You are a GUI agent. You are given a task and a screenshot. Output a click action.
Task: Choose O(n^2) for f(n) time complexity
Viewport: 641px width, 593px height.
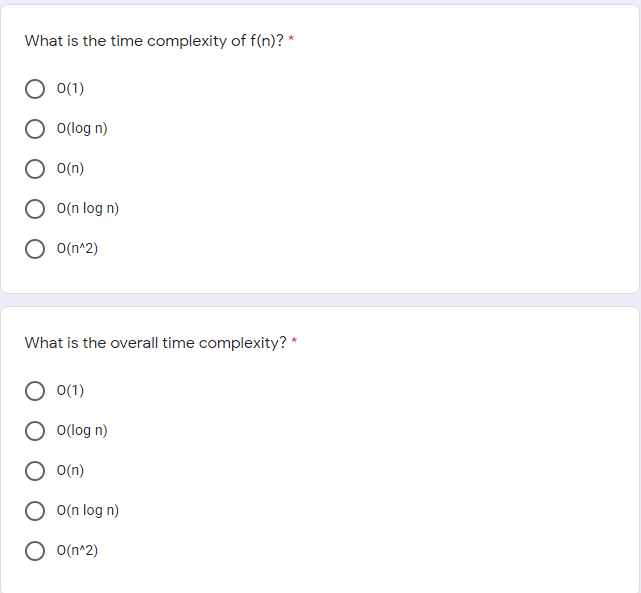(35, 249)
